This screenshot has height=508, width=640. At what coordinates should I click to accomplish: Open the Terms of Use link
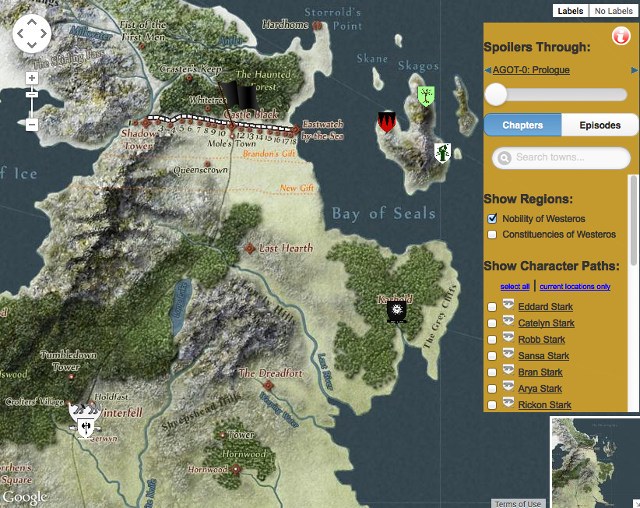click(518, 504)
